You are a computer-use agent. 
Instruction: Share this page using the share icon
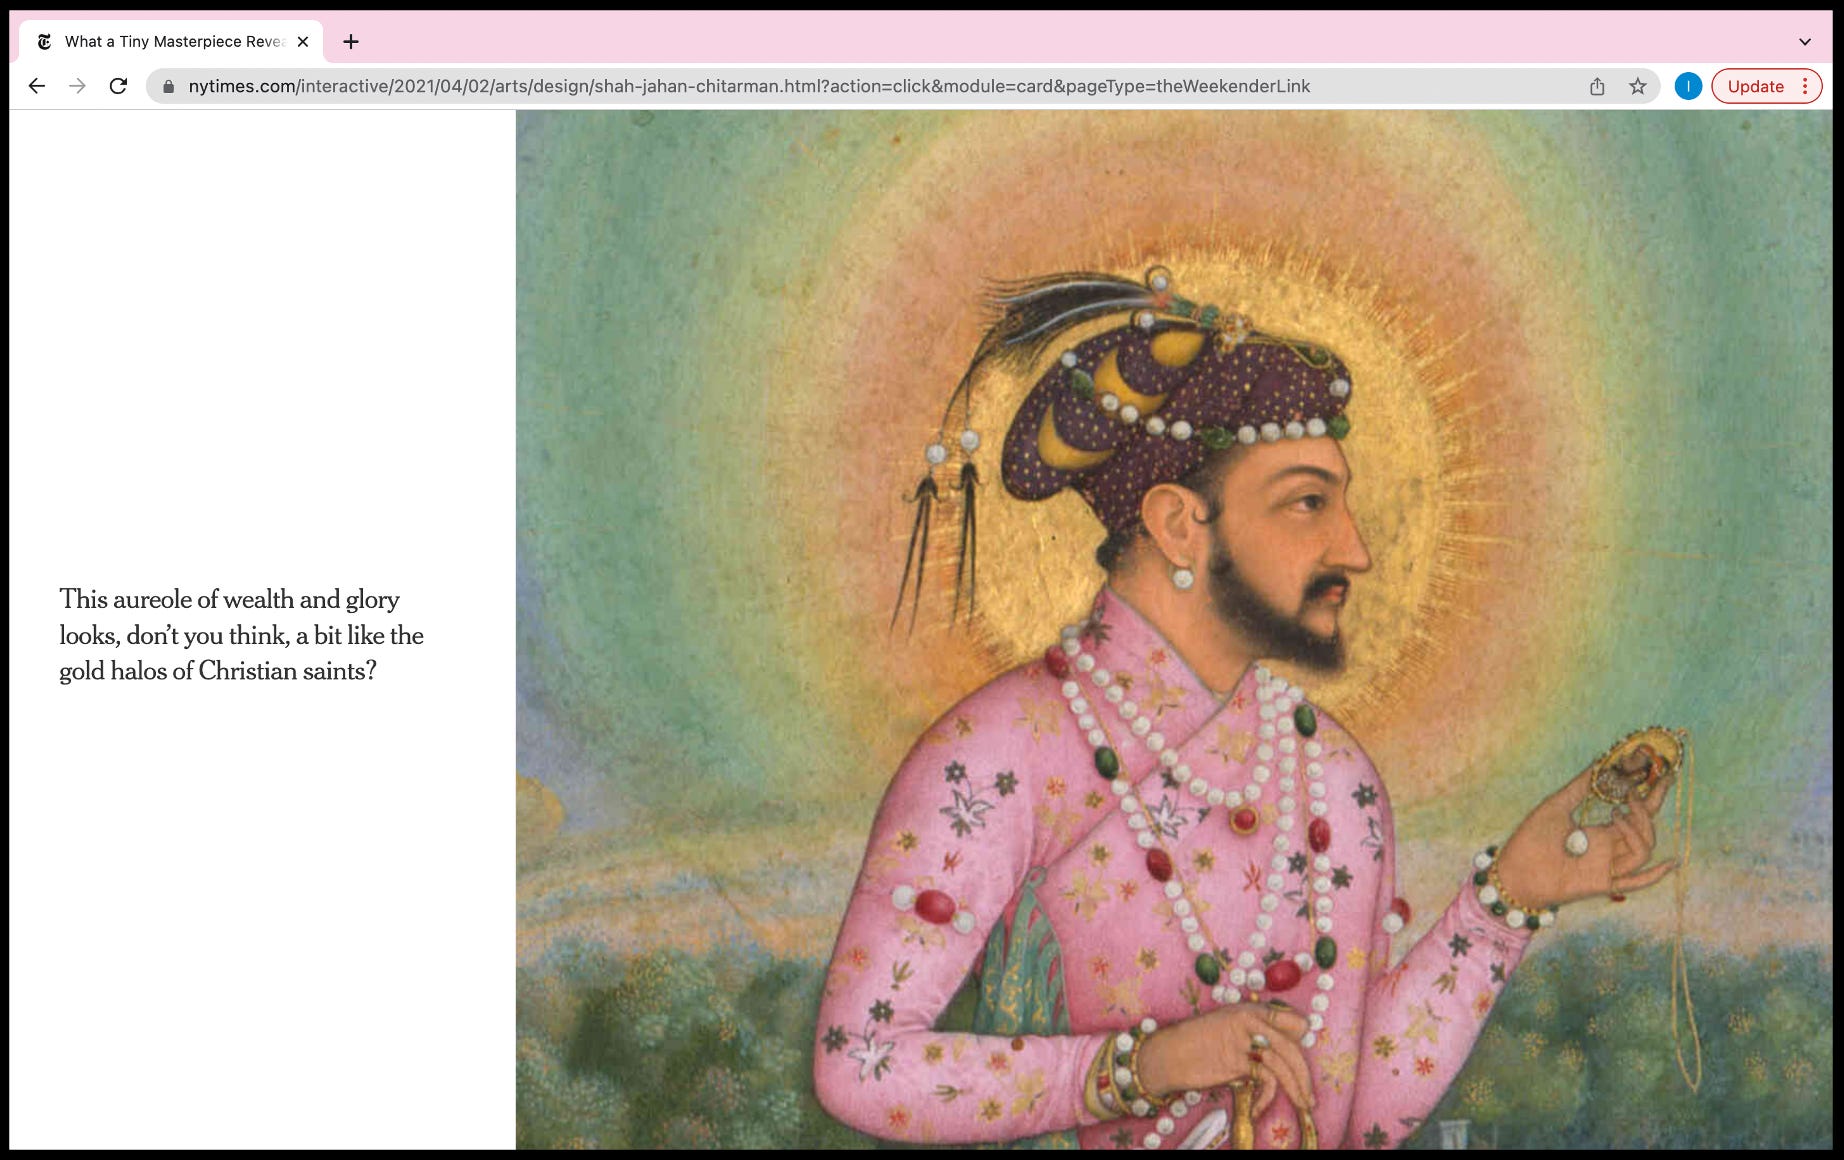pyautogui.click(x=1597, y=86)
